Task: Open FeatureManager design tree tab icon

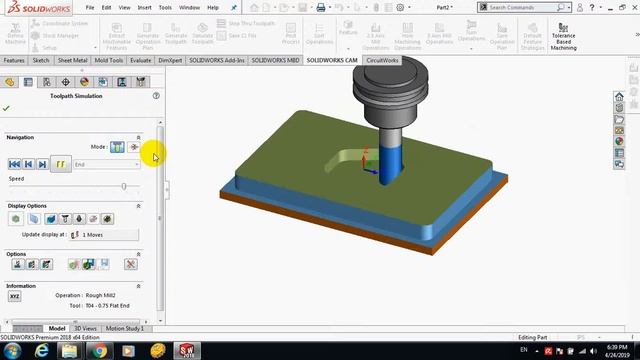Action: (9, 82)
